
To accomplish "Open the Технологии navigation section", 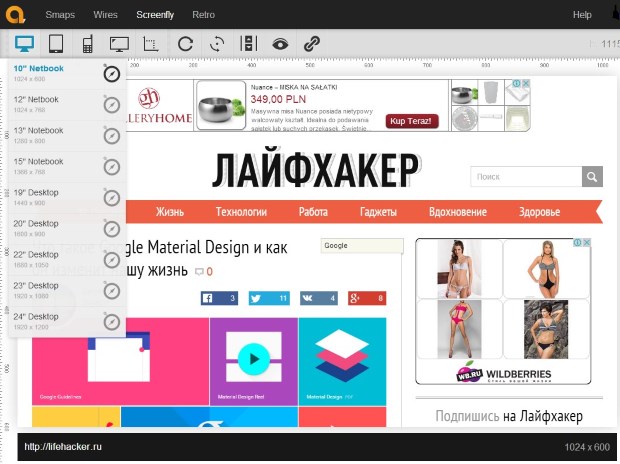I will click(x=241, y=212).
